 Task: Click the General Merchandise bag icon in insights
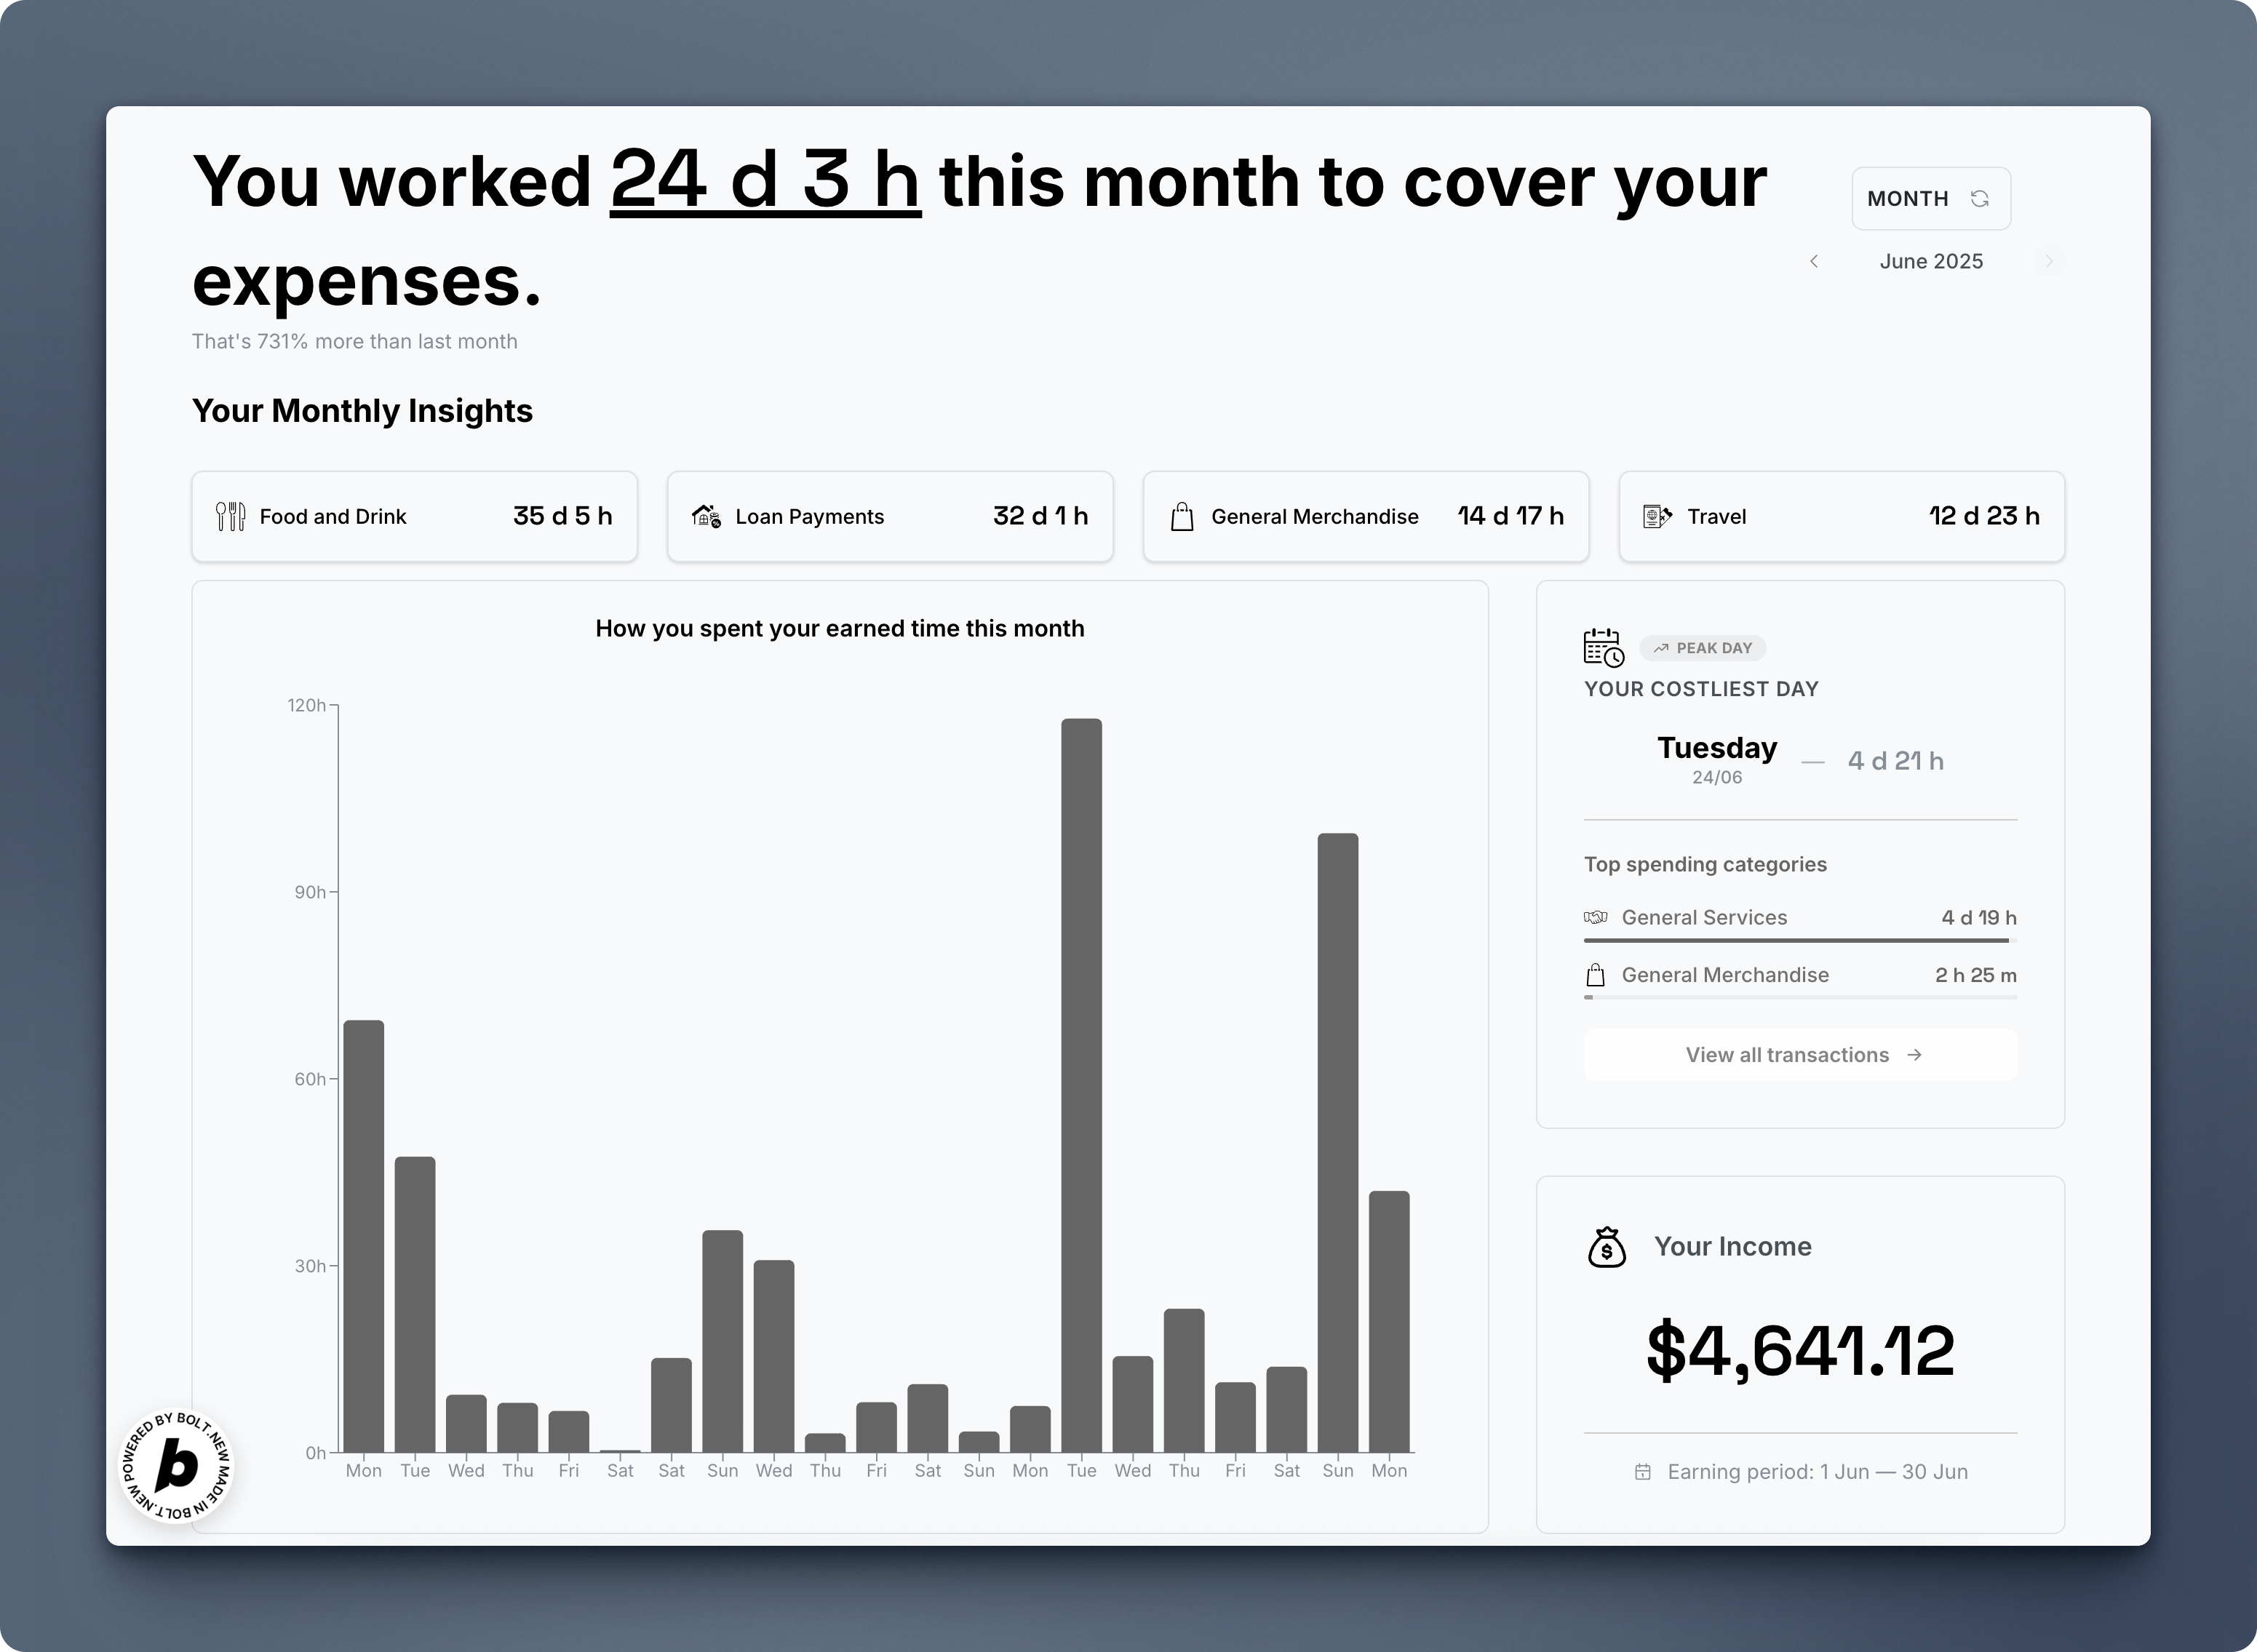pyautogui.click(x=1182, y=516)
